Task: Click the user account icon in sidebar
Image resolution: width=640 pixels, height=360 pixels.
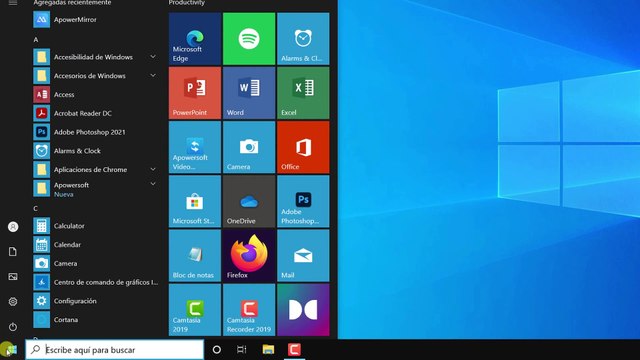Action: pyautogui.click(x=13, y=227)
